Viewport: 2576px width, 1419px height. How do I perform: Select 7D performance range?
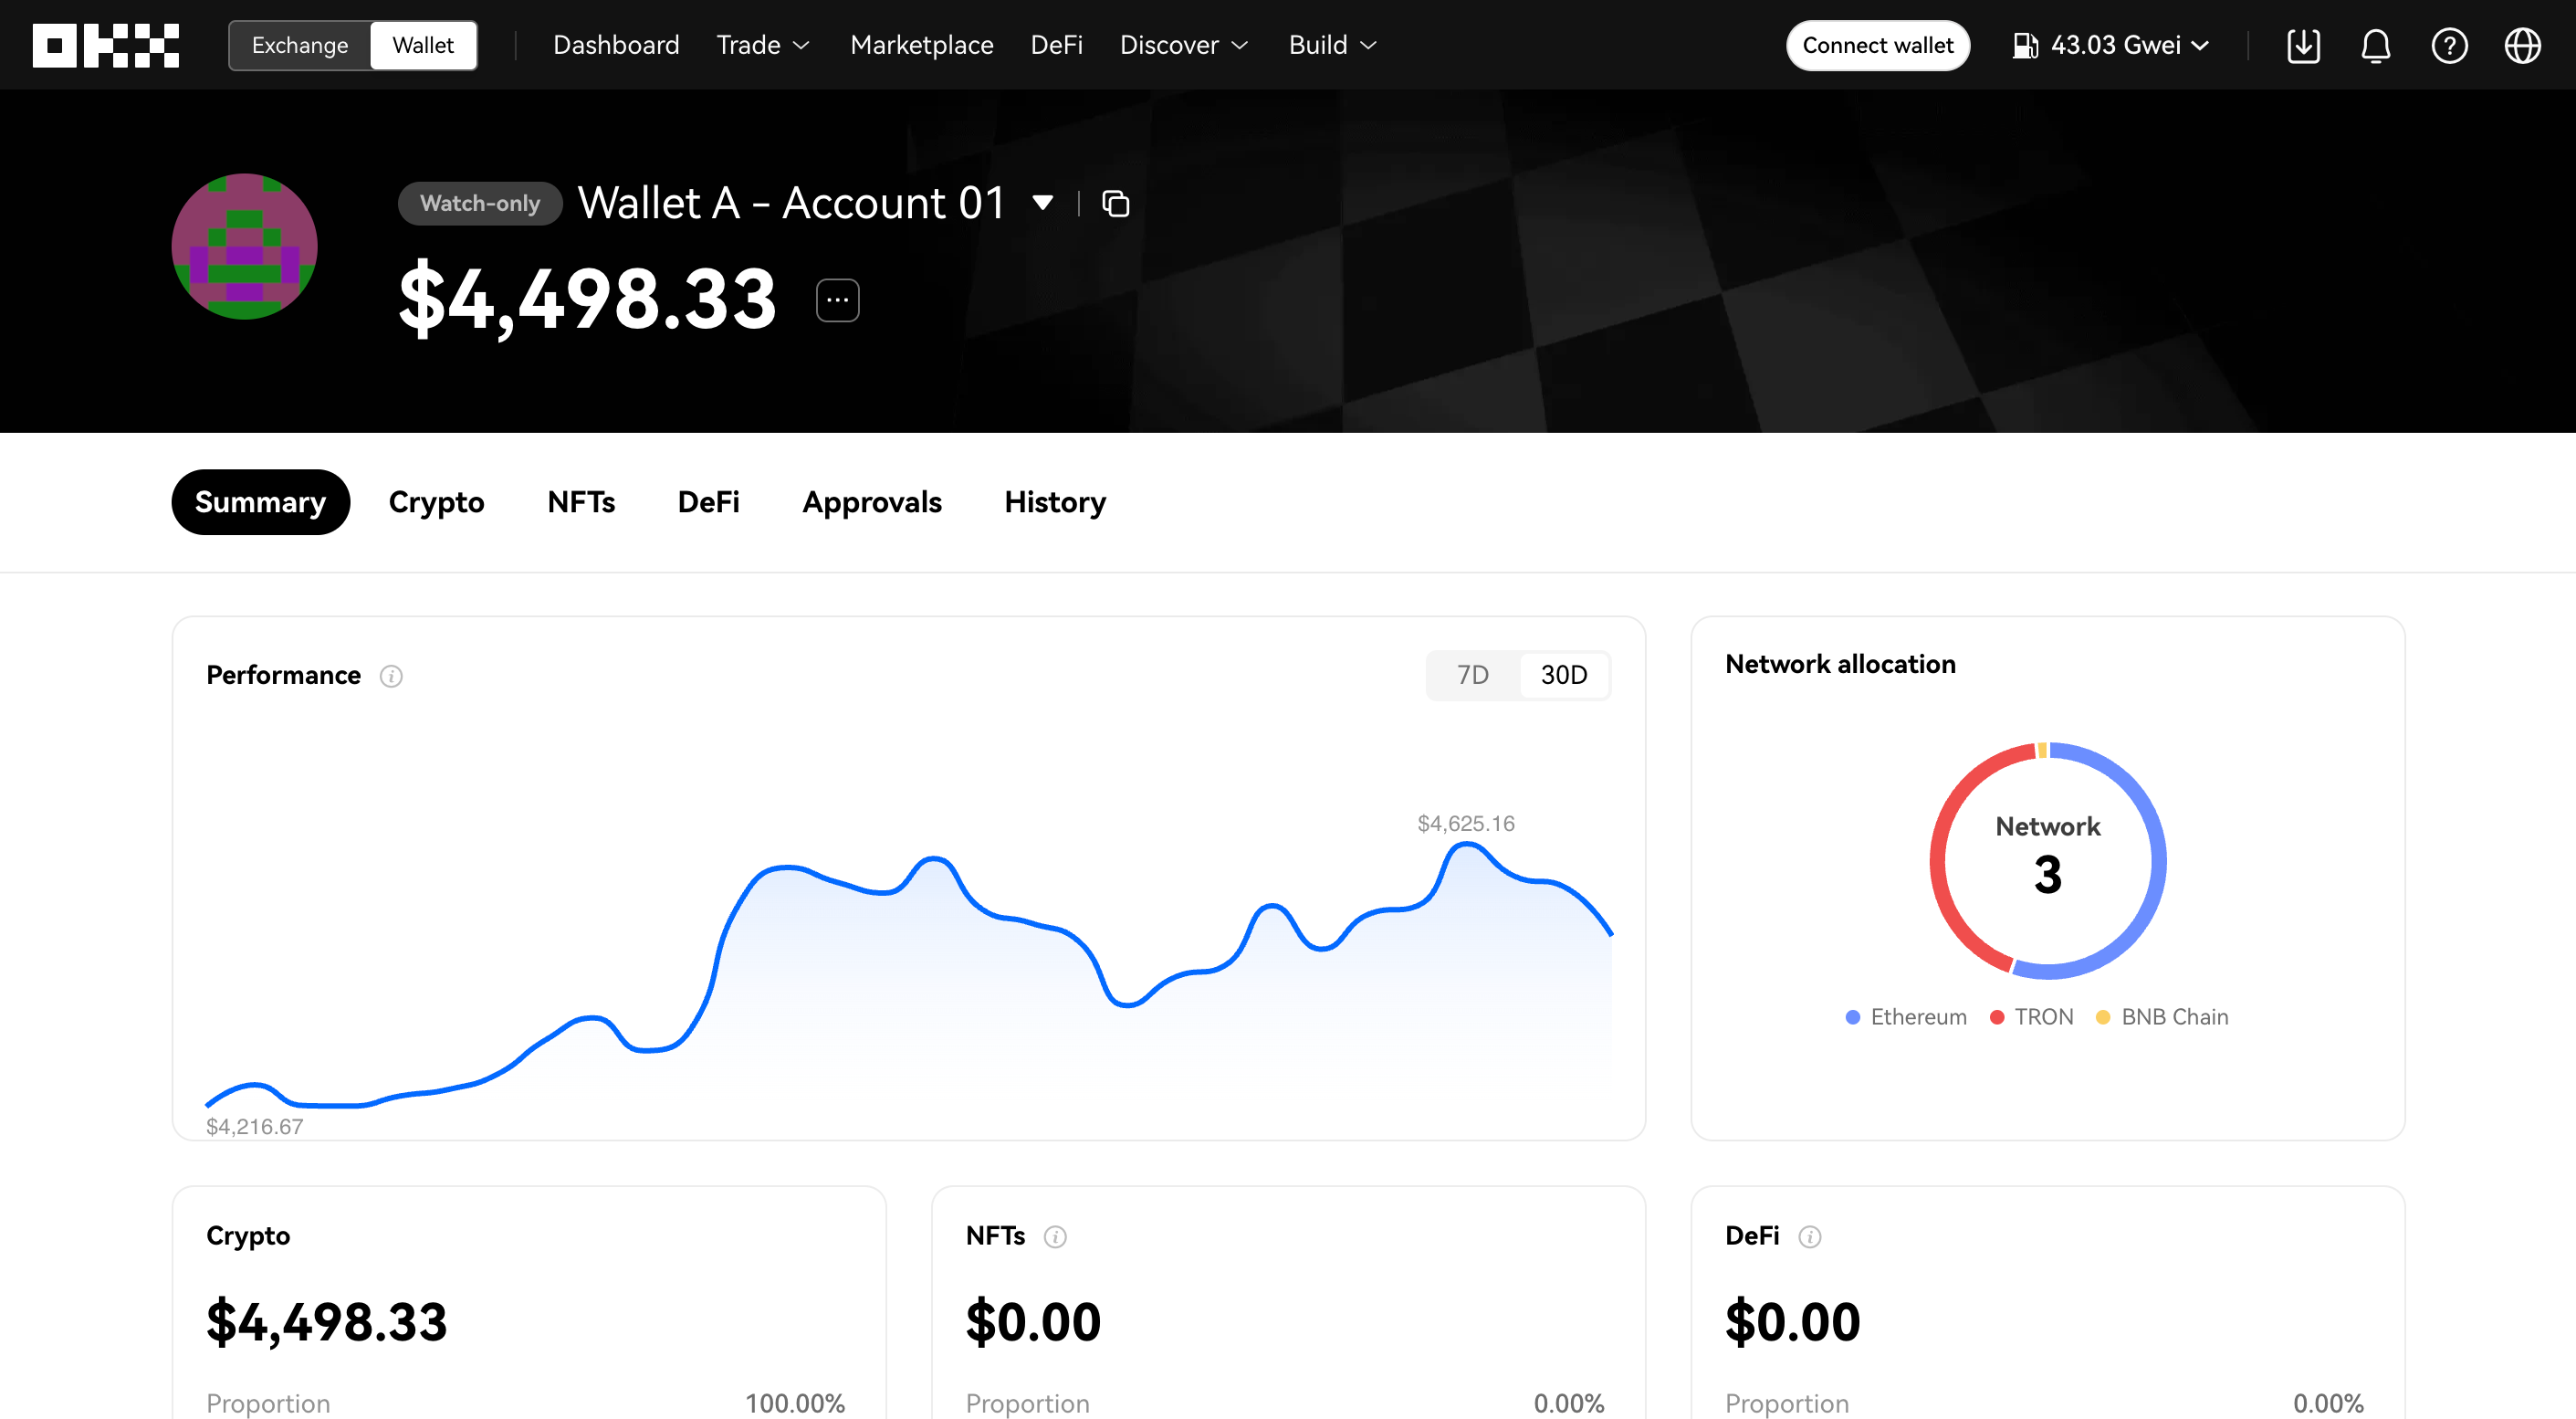pos(1472,675)
